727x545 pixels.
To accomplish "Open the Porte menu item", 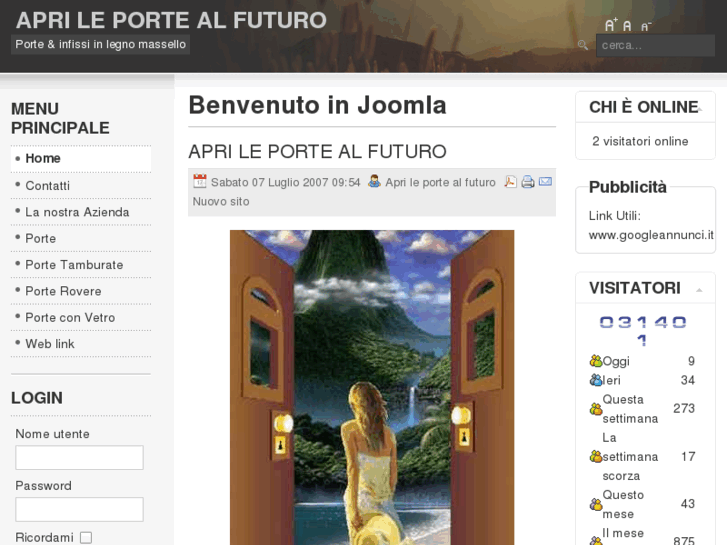I will pos(81,238).
